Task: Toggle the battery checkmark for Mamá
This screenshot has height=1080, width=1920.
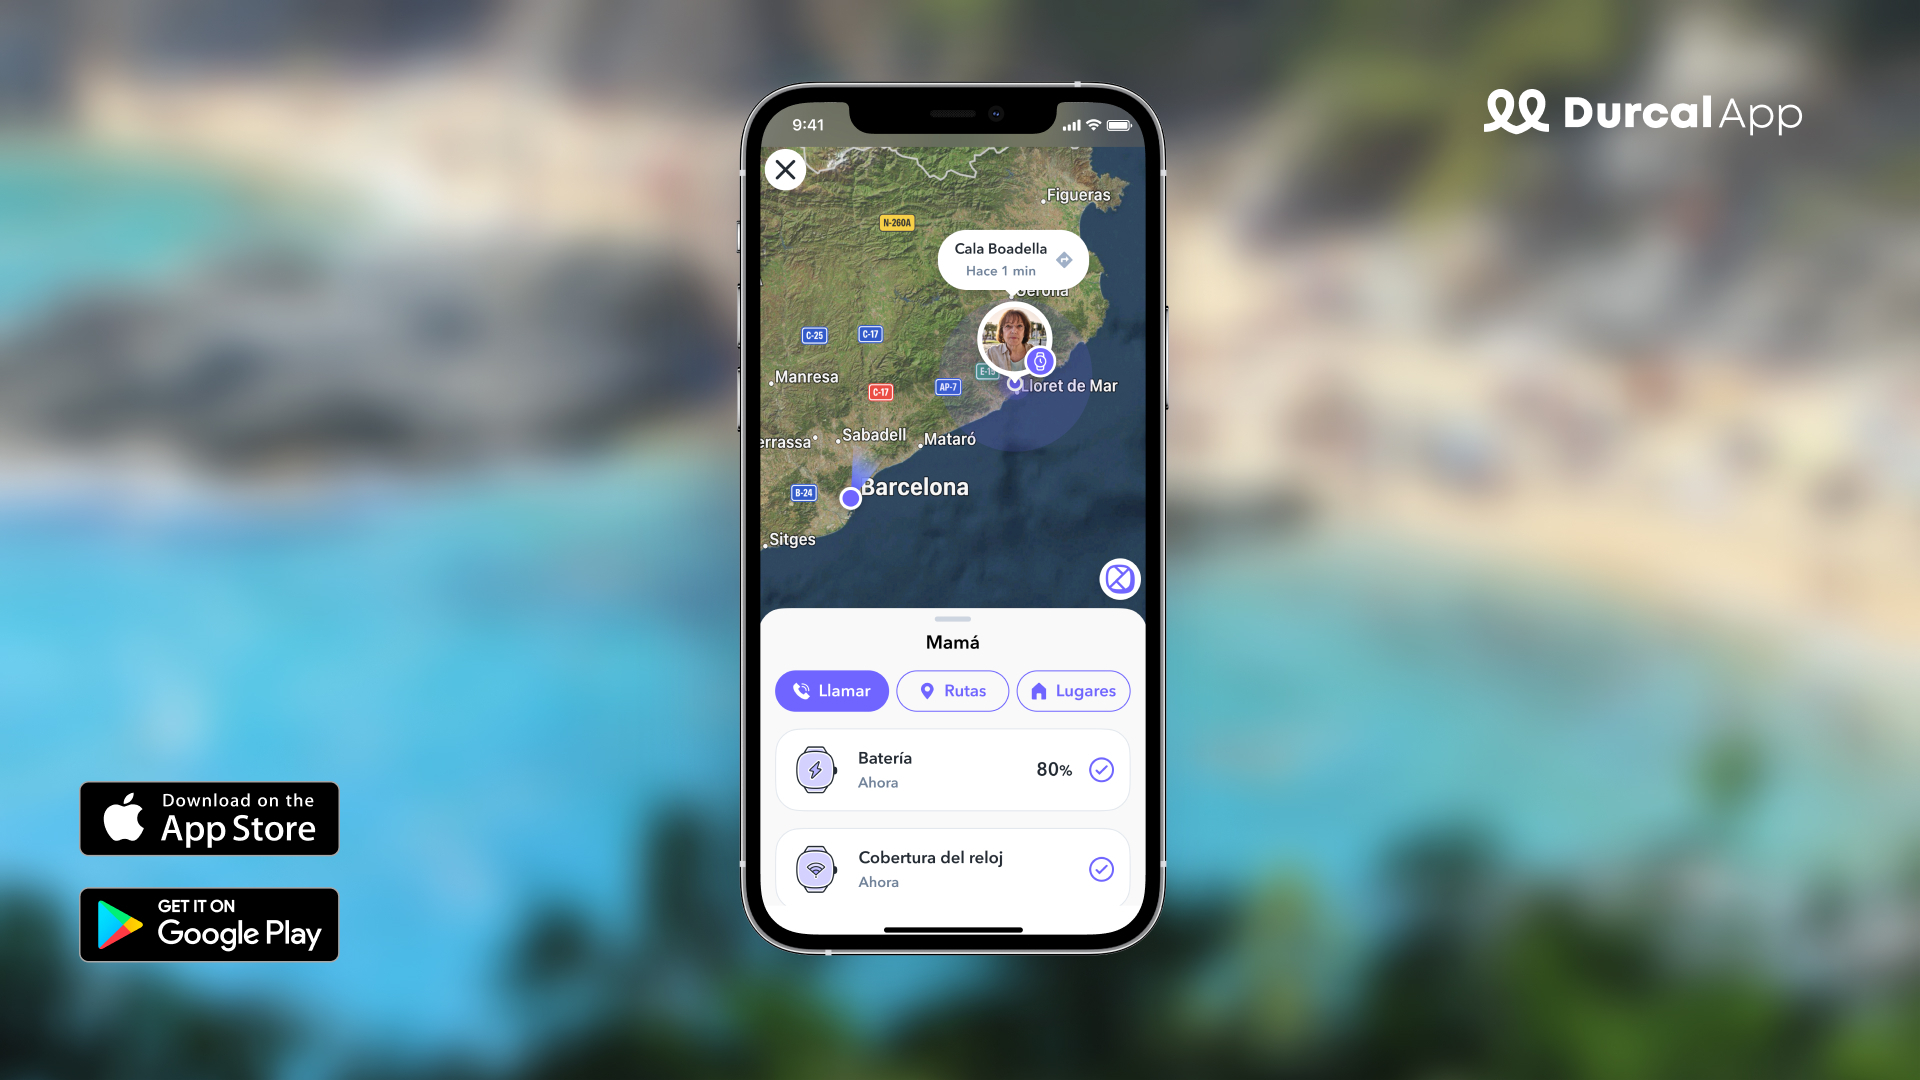Action: pos(1101,770)
